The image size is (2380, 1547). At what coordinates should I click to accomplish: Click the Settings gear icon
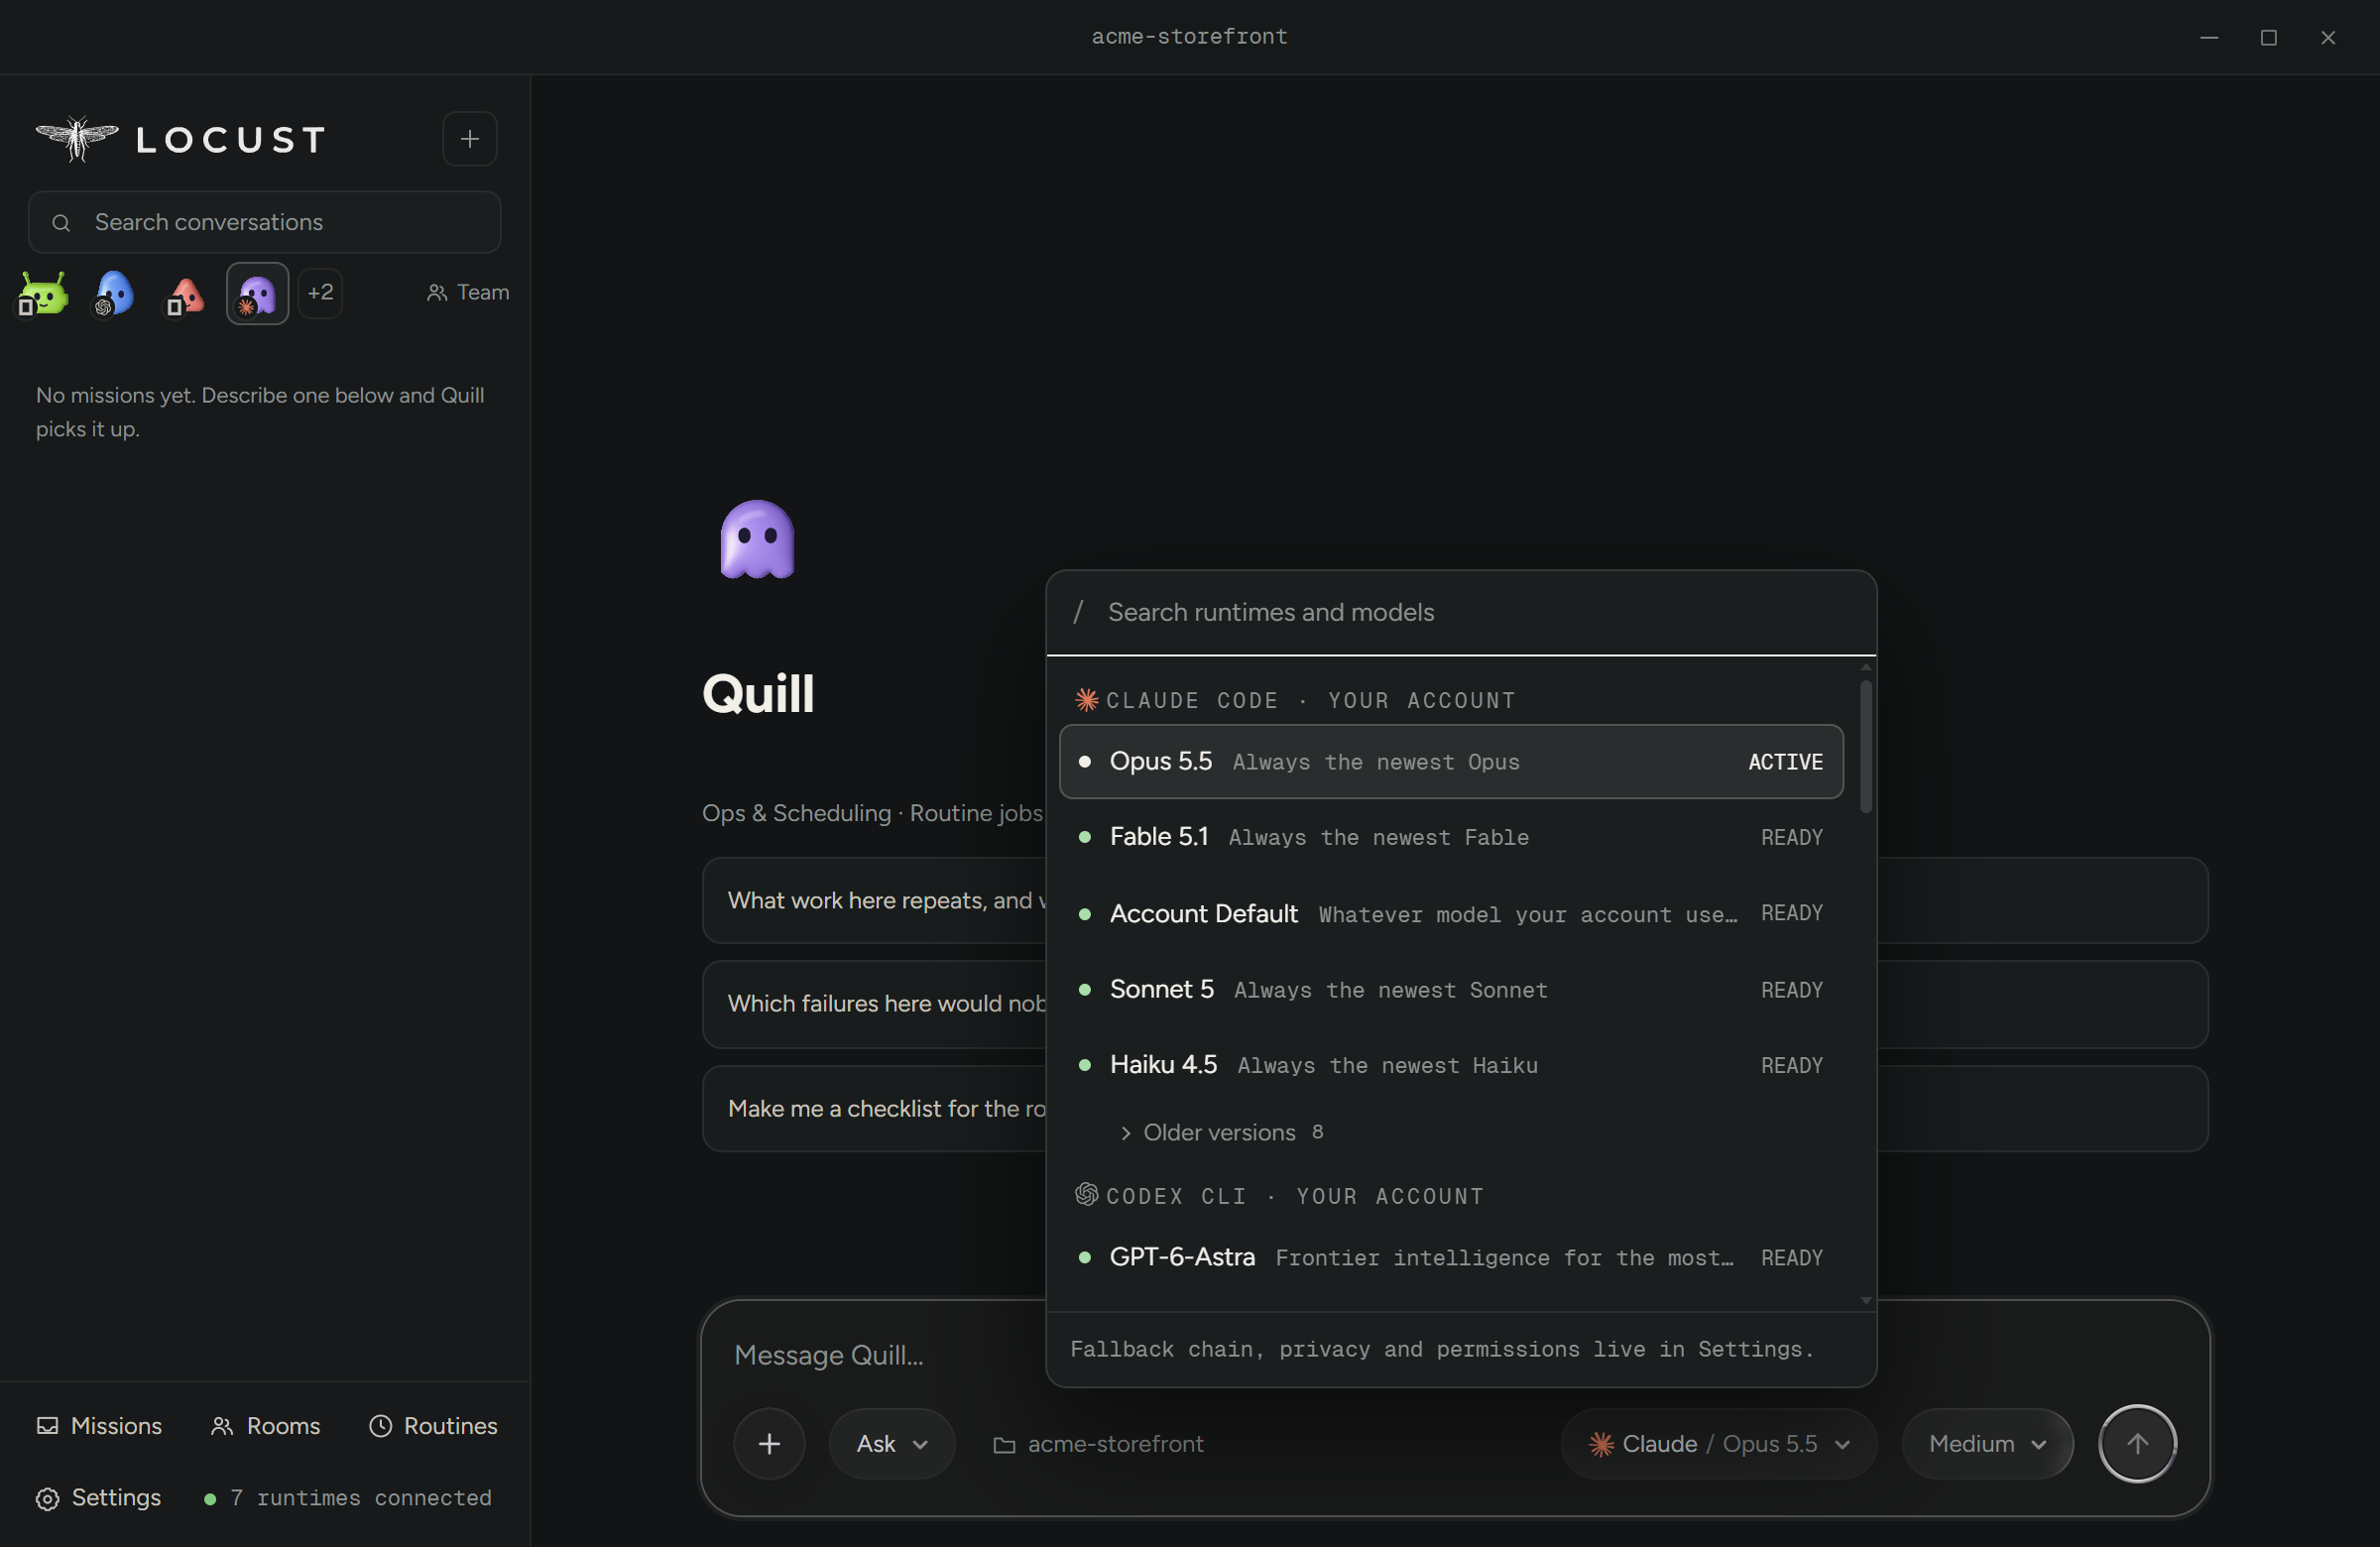(x=47, y=1498)
